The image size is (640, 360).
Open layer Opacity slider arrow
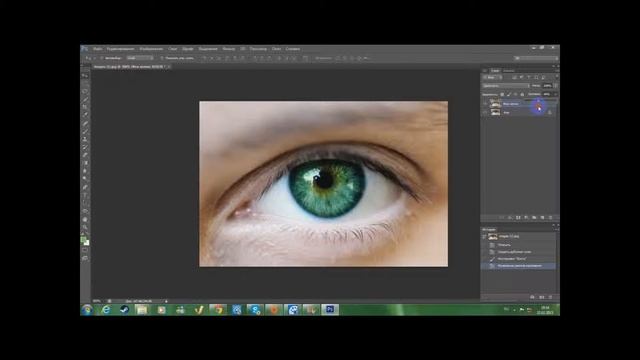(556, 86)
